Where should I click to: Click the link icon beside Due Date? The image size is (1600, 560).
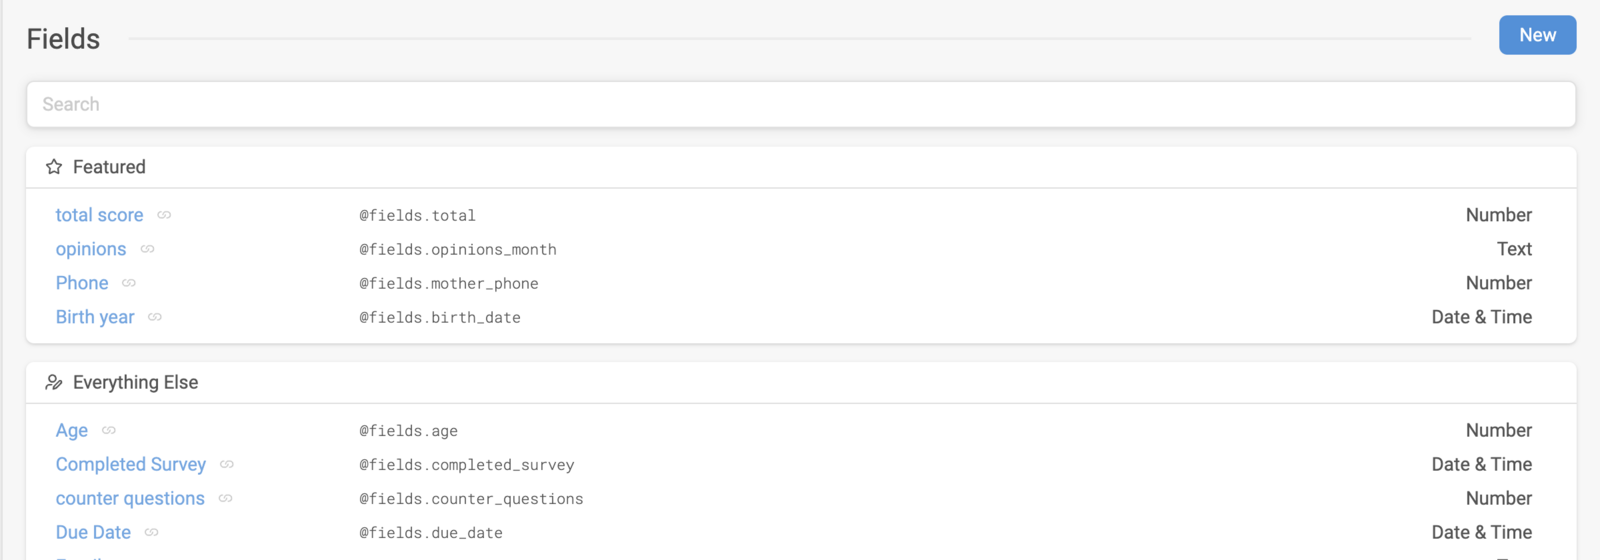coord(152,532)
